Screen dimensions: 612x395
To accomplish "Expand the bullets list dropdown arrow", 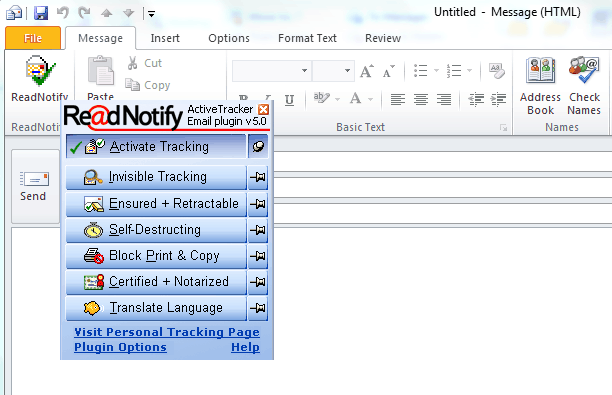I will (x=436, y=71).
